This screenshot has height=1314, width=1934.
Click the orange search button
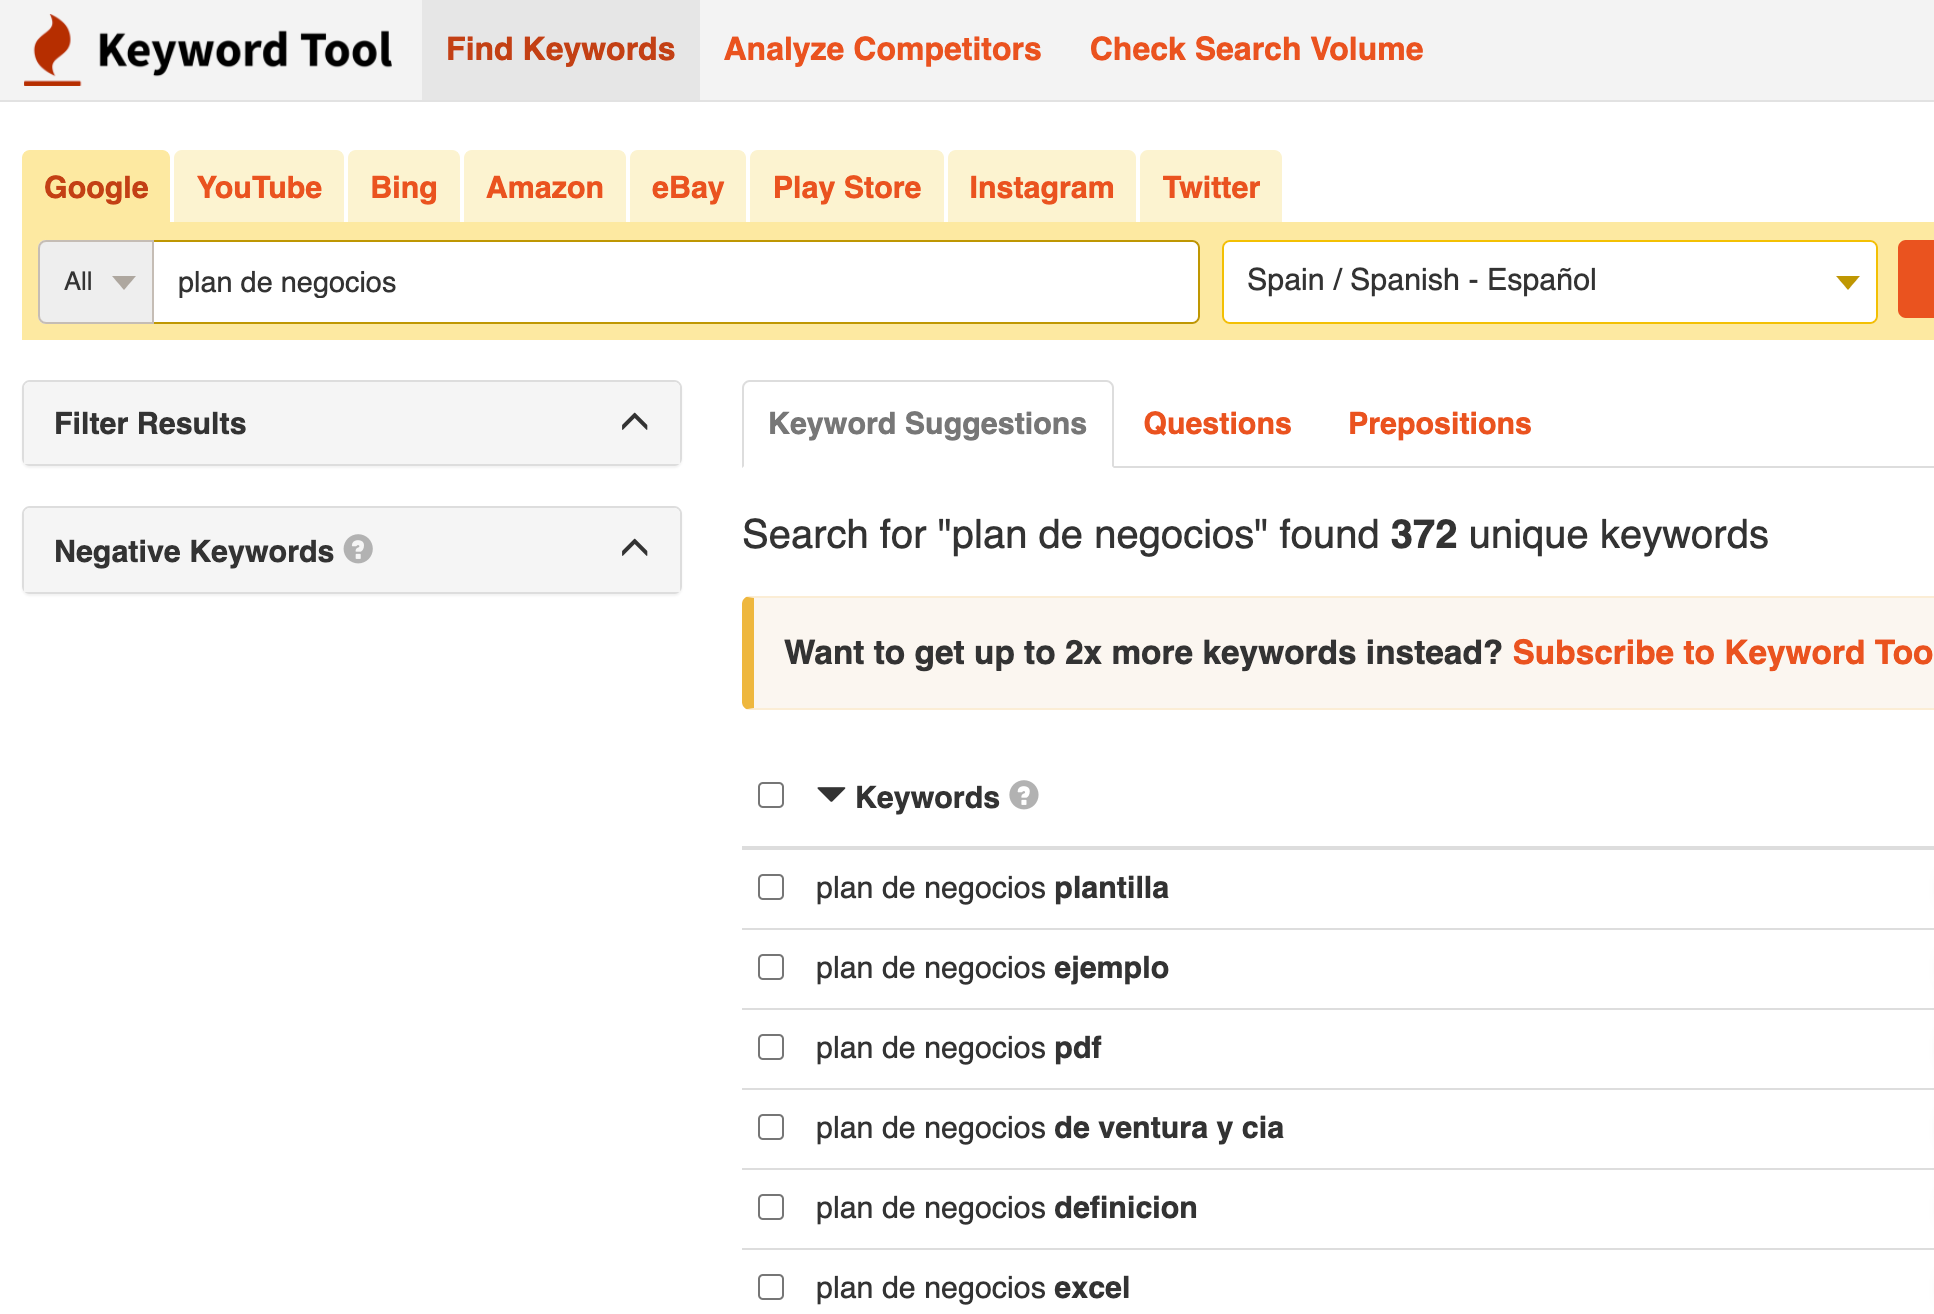pos(1916,280)
